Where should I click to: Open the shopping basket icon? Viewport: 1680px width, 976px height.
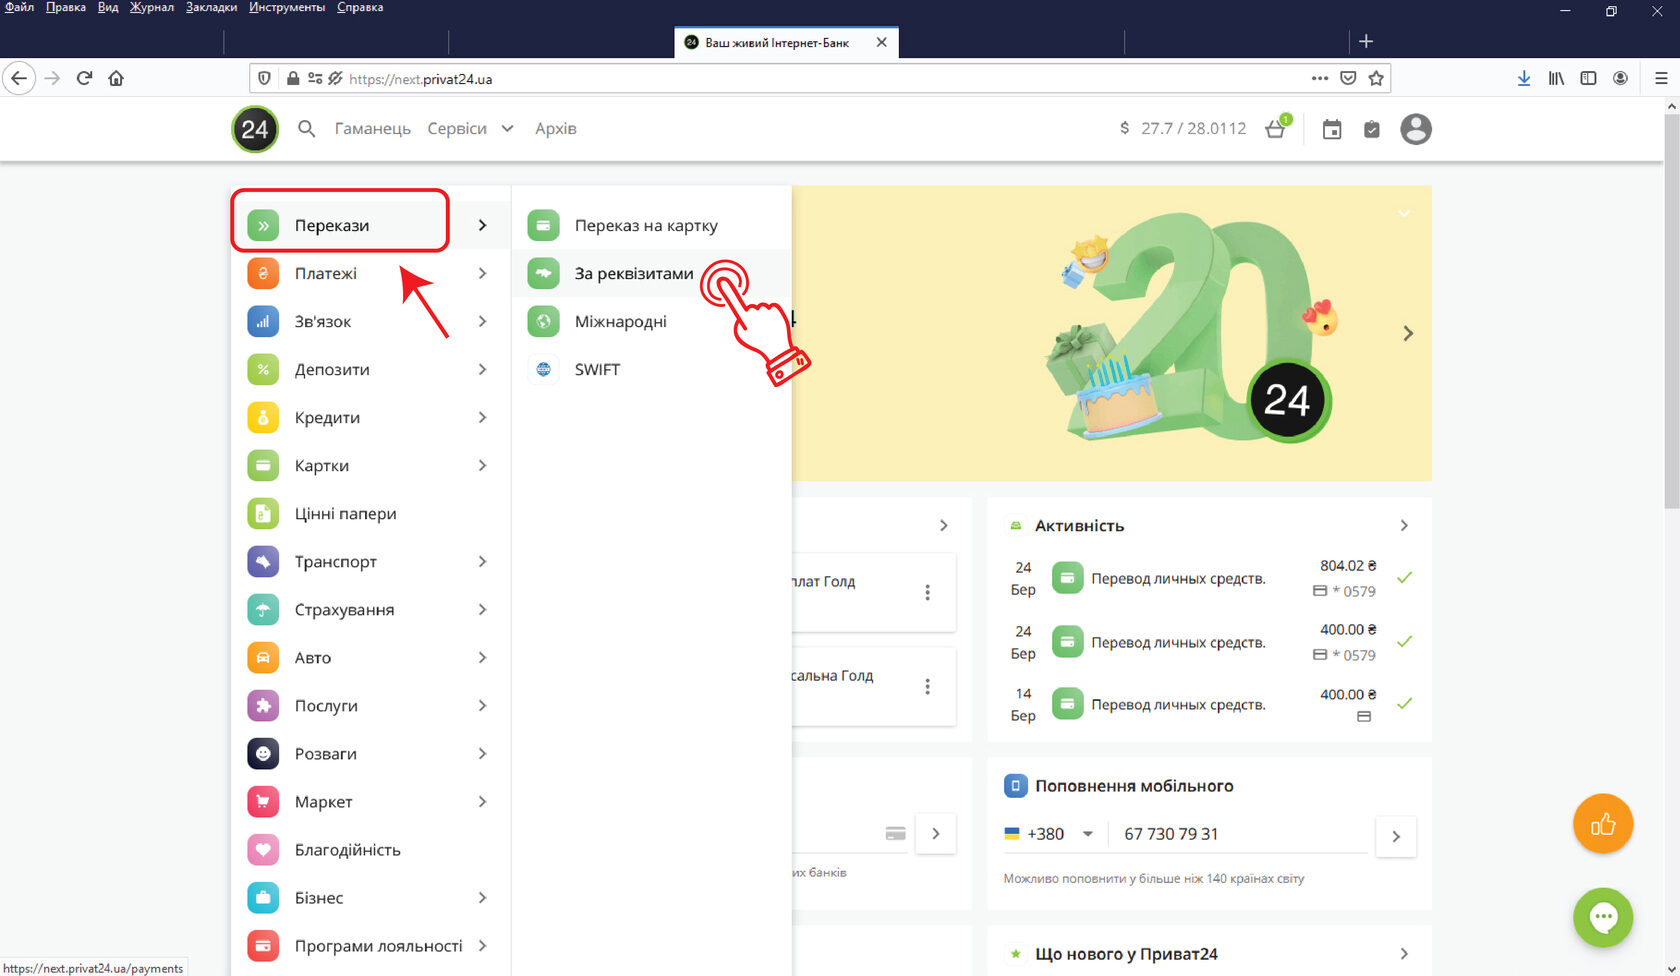tap(1275, 129)
